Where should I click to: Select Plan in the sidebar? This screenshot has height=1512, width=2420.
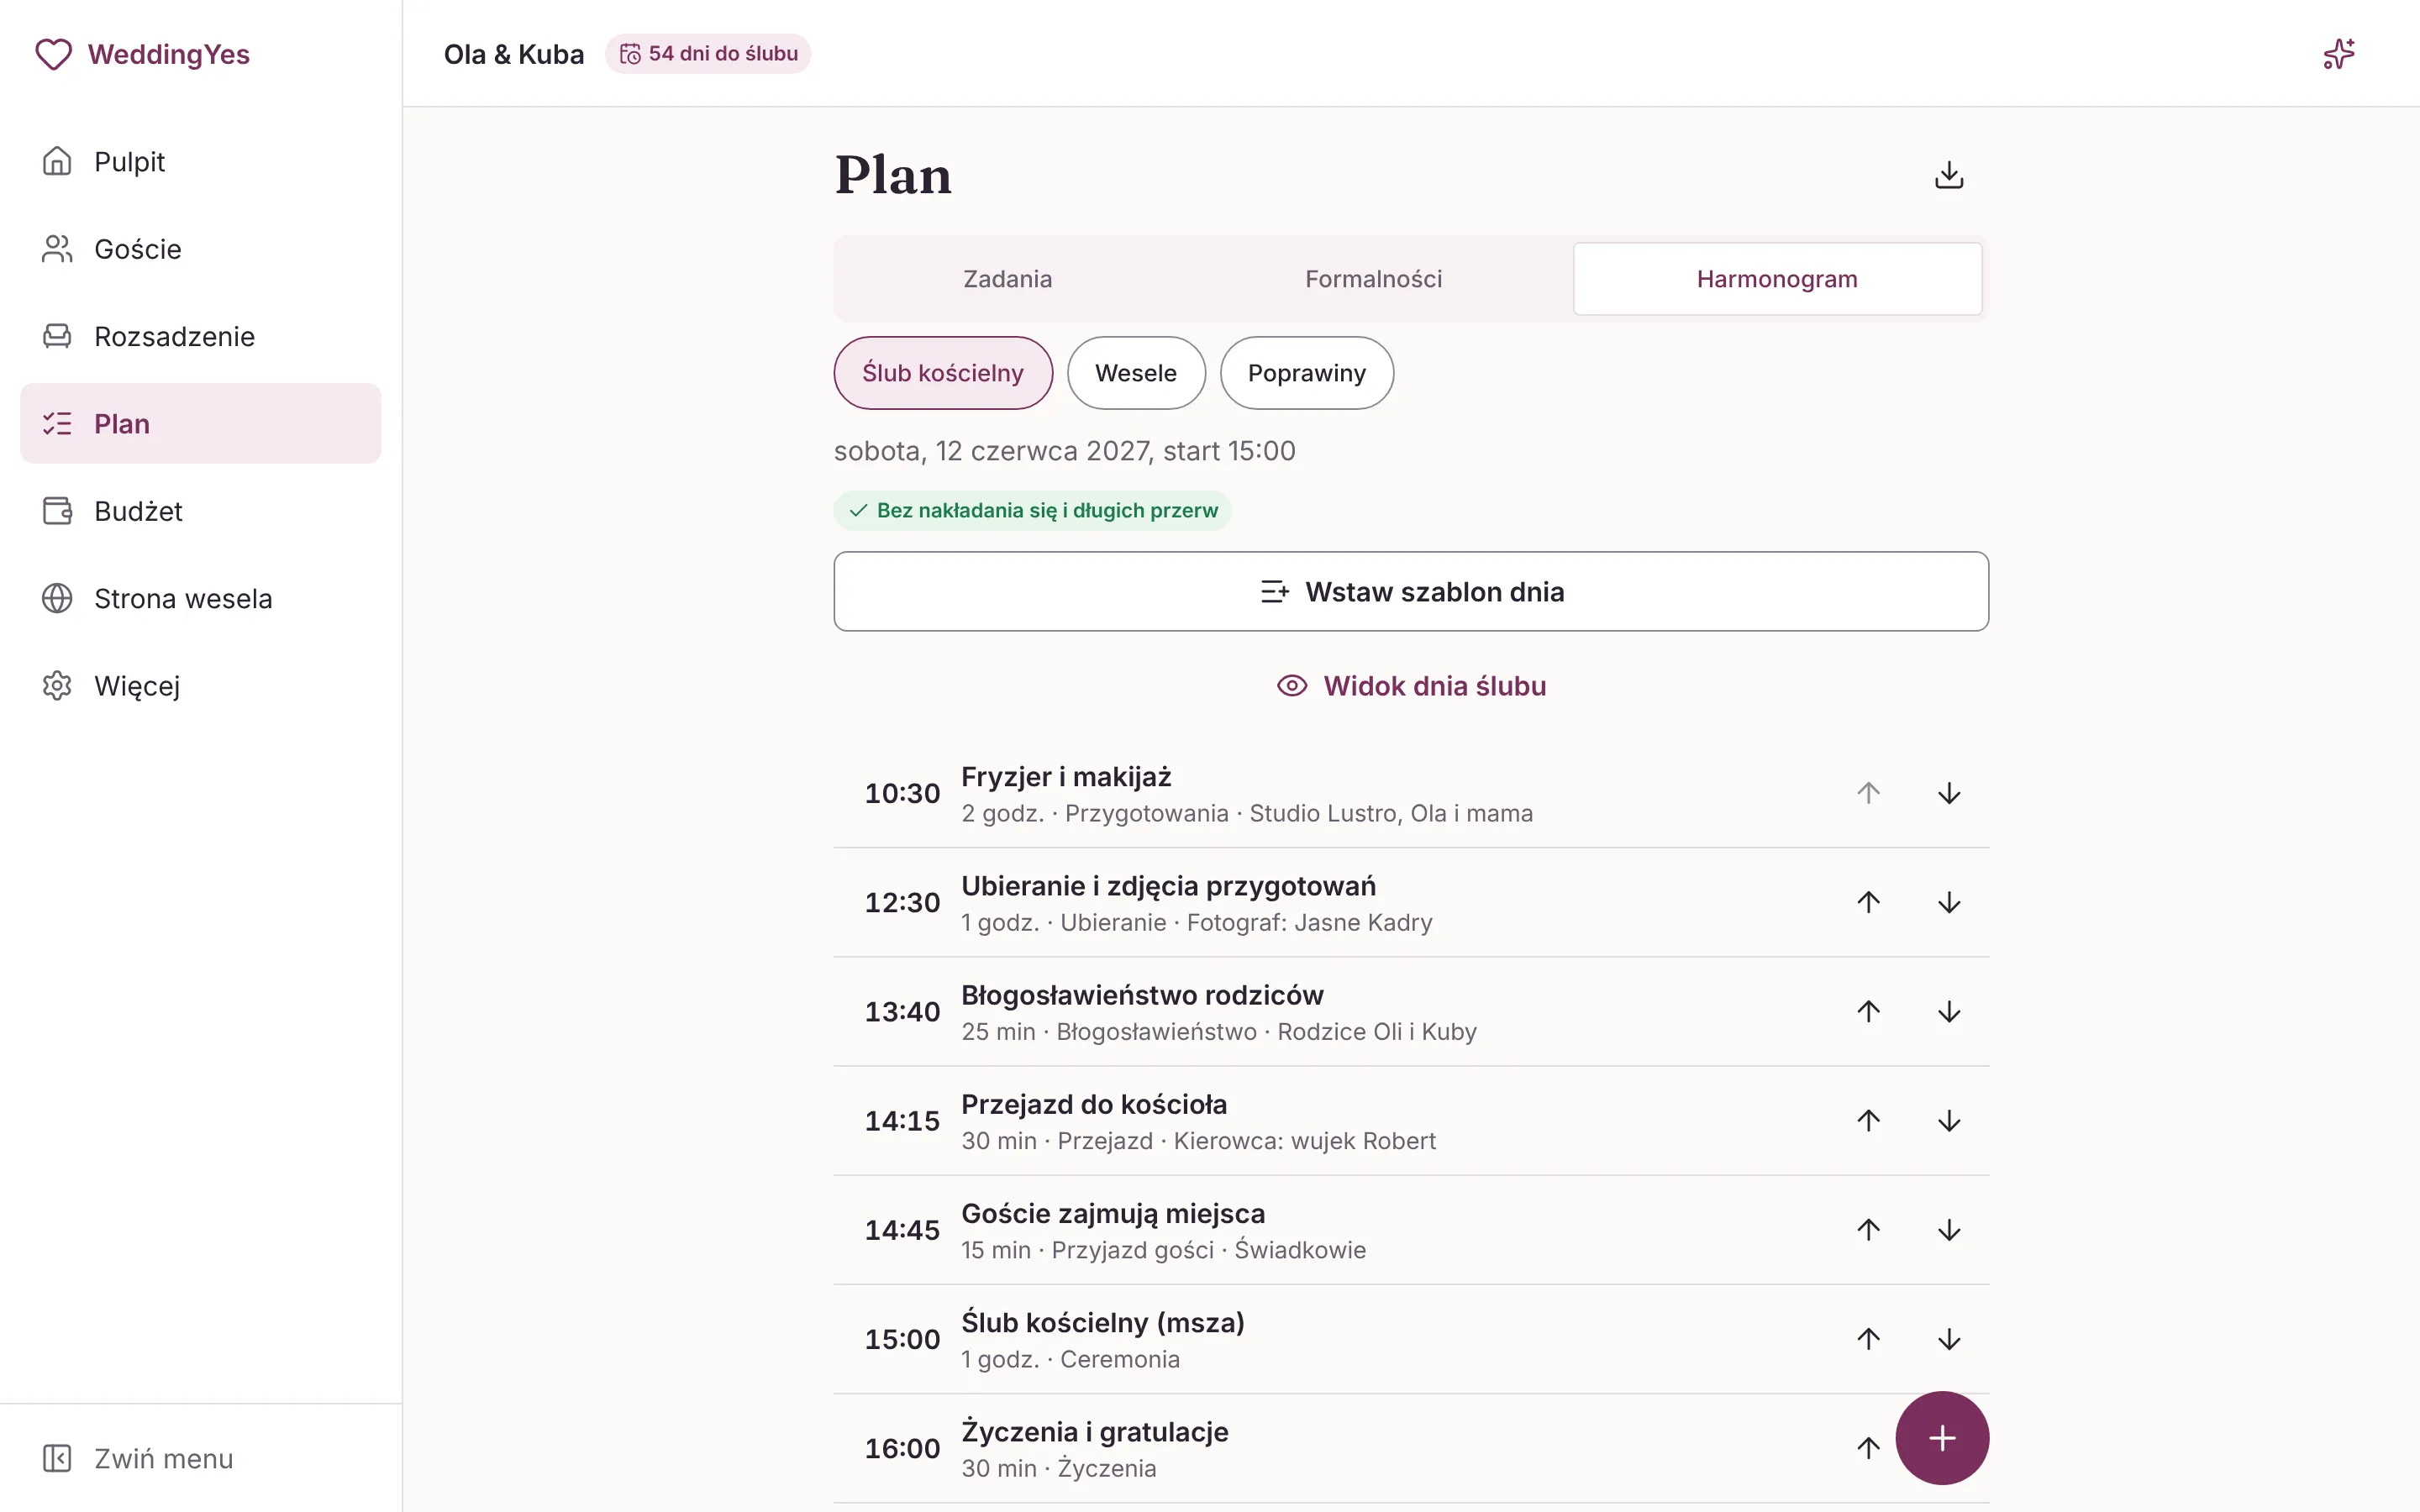[200, 423]
